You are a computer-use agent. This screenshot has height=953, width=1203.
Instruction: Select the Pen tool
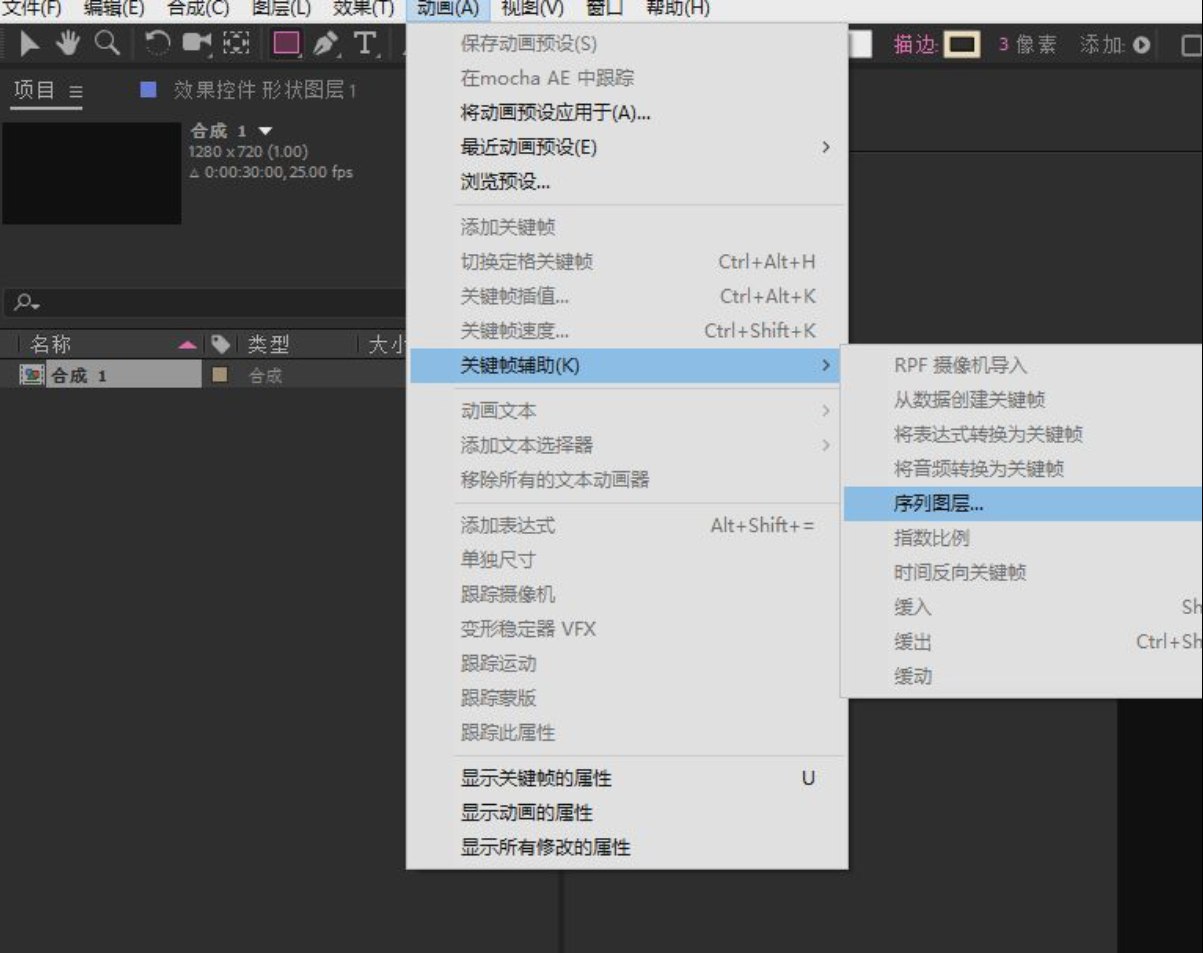(324, 45)
